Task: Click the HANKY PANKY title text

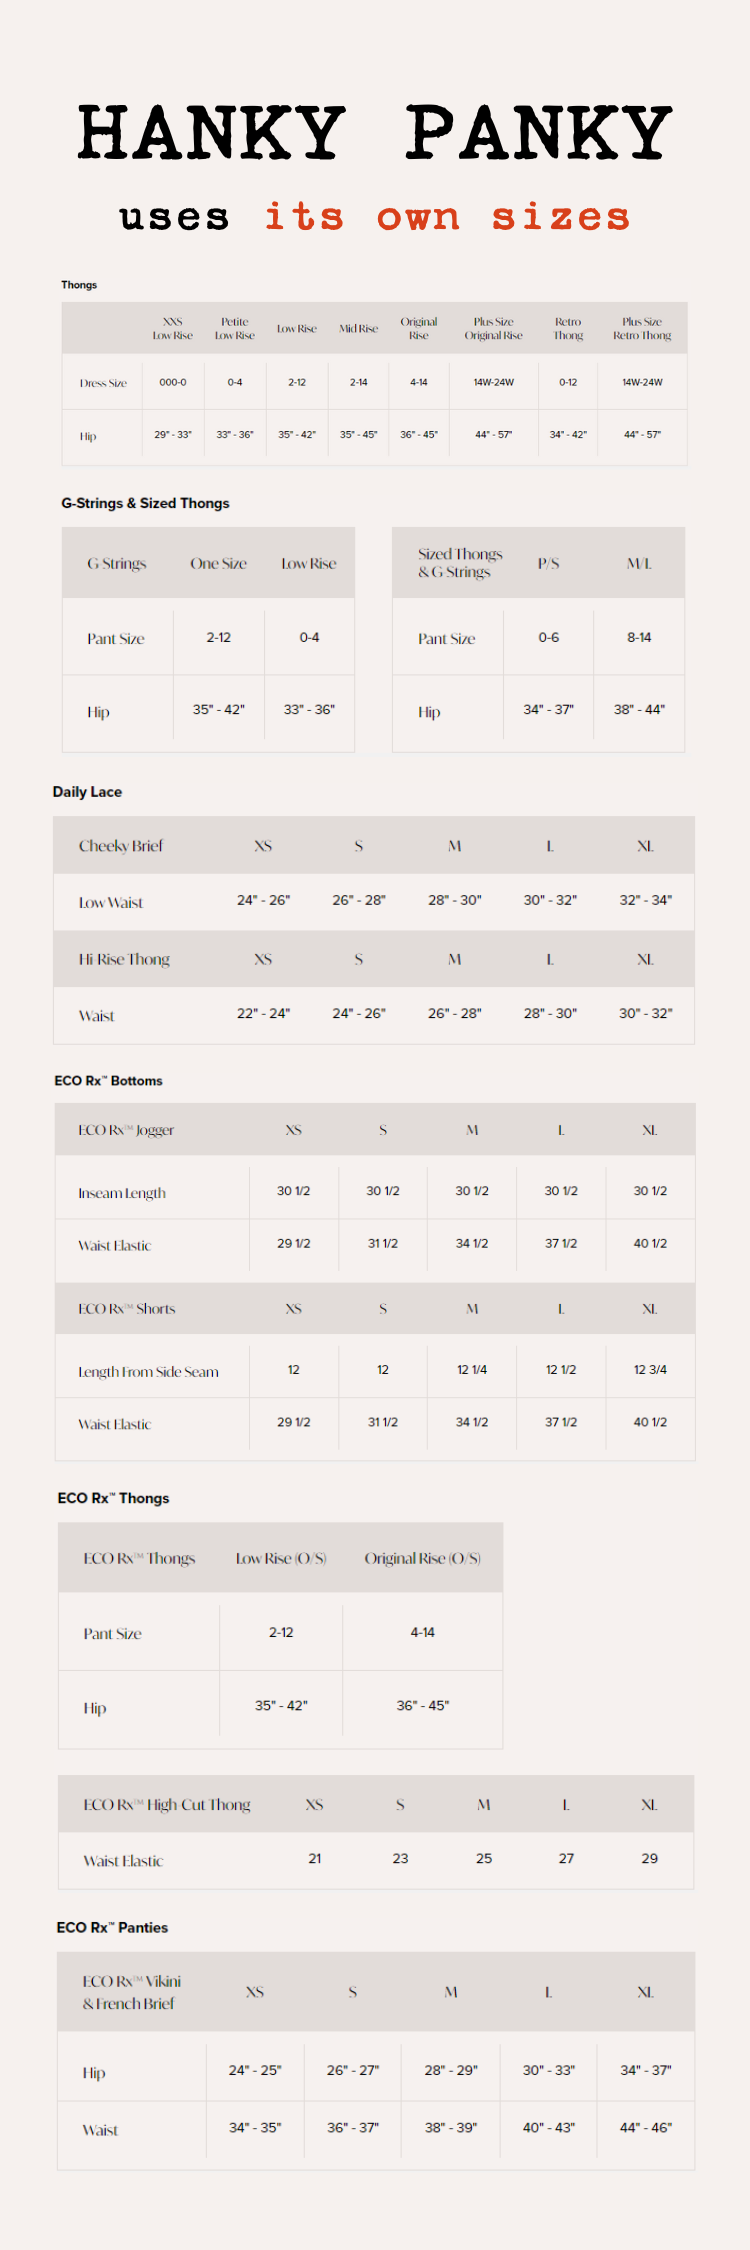Action: pos(375,132)
